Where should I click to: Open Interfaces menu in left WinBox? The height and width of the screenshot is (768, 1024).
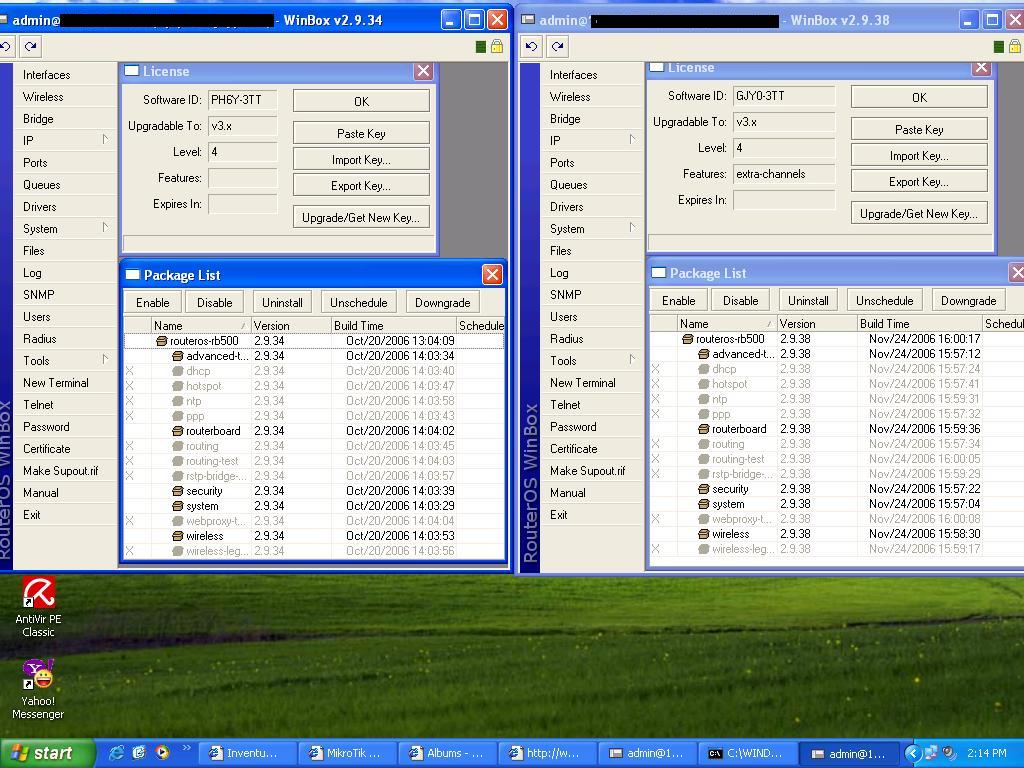pos(65,74)
